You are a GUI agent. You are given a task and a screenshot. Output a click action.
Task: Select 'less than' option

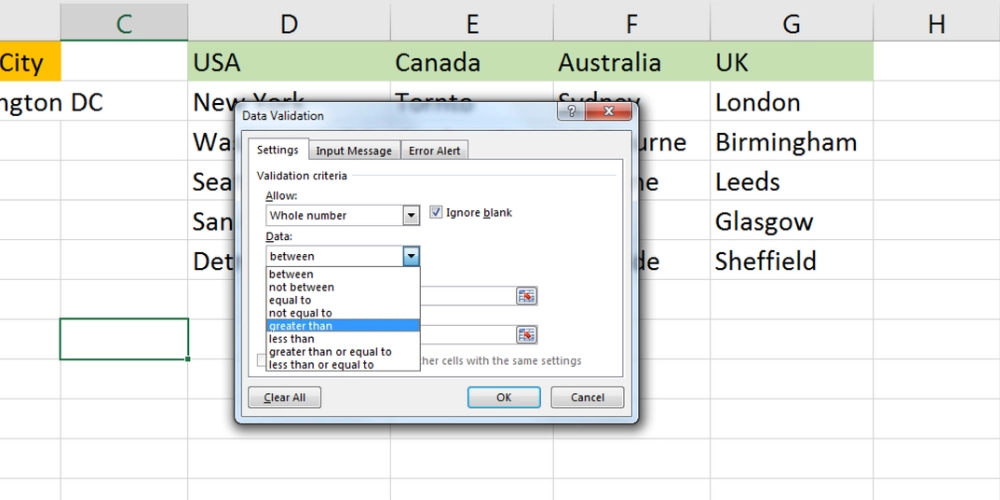(x=342, y=339)
